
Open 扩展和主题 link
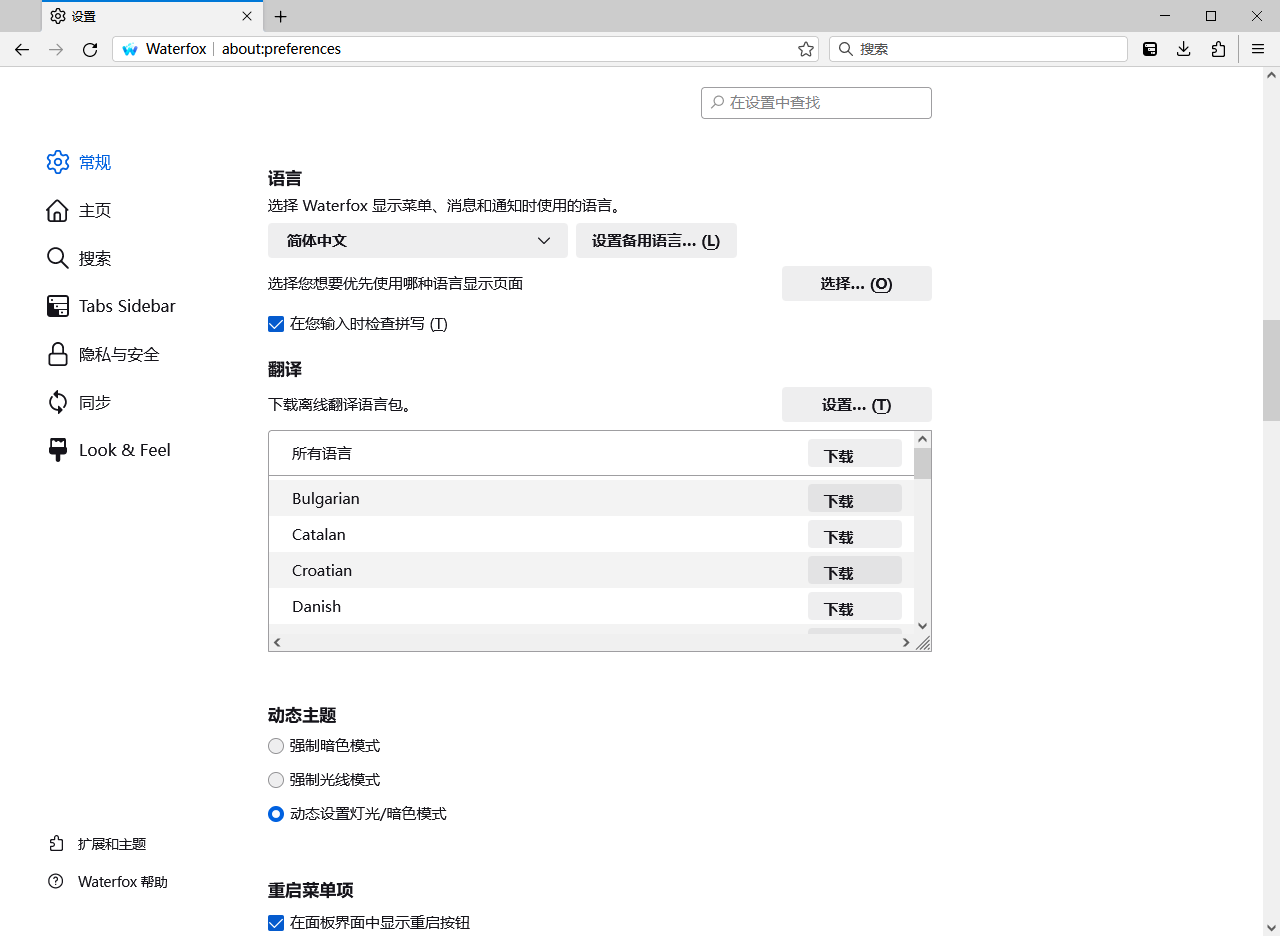pos(112,844)
